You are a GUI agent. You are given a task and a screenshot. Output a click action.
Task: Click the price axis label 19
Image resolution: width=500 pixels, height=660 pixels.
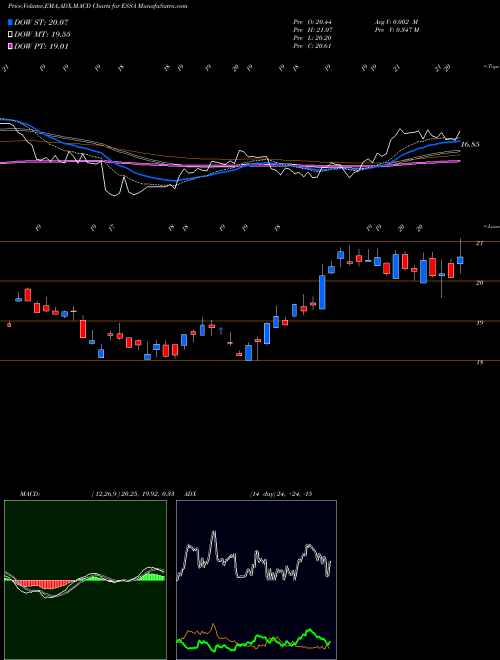pyautogui.click(x=479, y=323)
